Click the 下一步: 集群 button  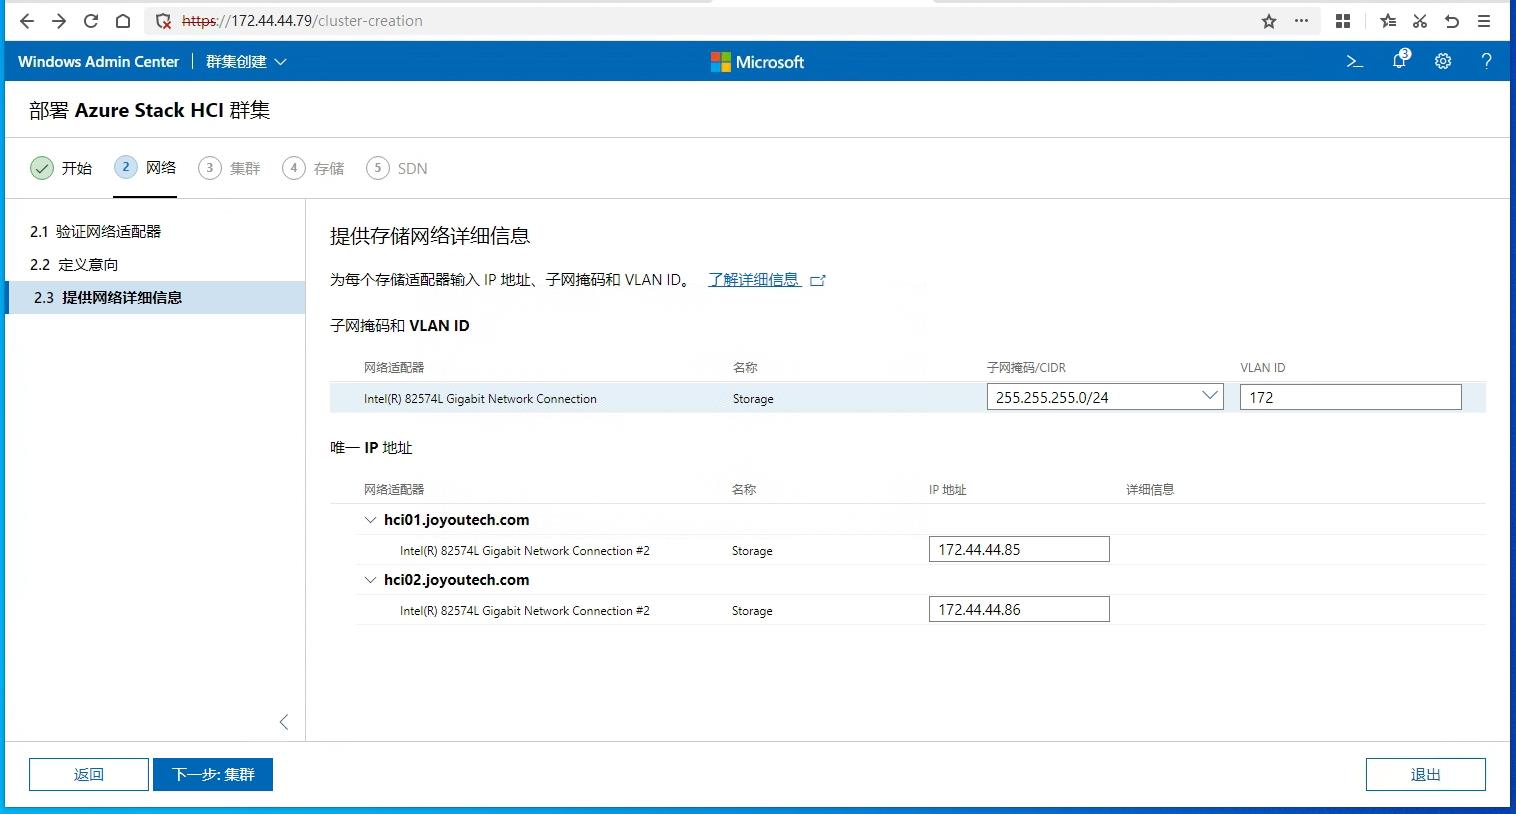(213, 774)
